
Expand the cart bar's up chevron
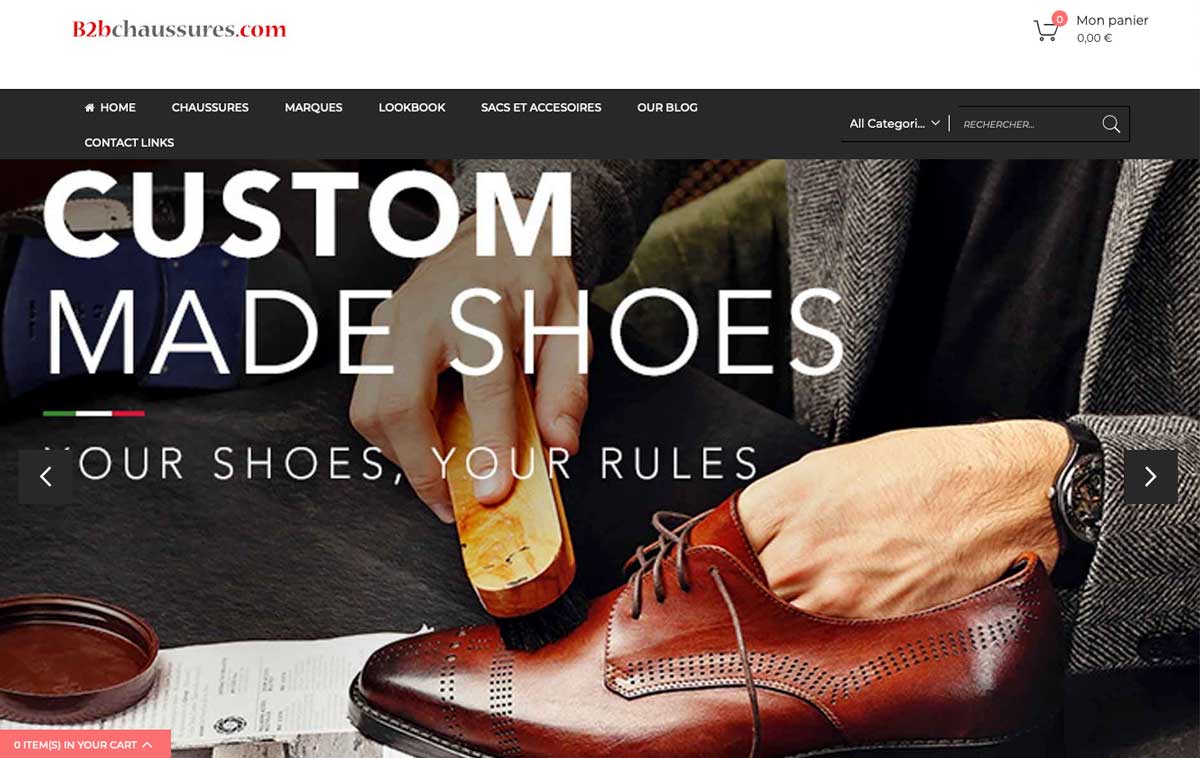(147, 744)
